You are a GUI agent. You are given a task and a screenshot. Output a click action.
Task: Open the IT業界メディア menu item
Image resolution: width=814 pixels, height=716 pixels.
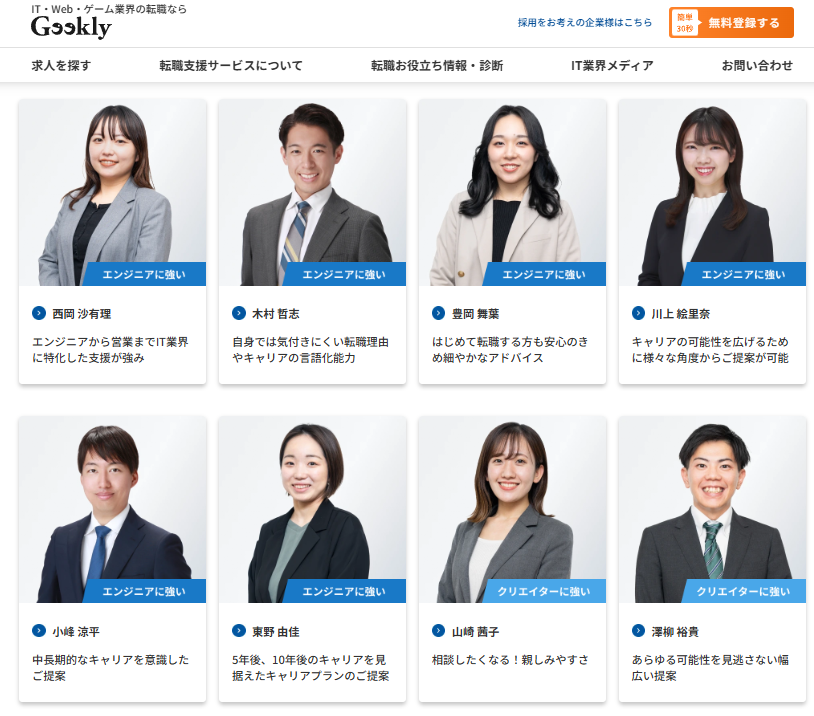tap(612, 65)
